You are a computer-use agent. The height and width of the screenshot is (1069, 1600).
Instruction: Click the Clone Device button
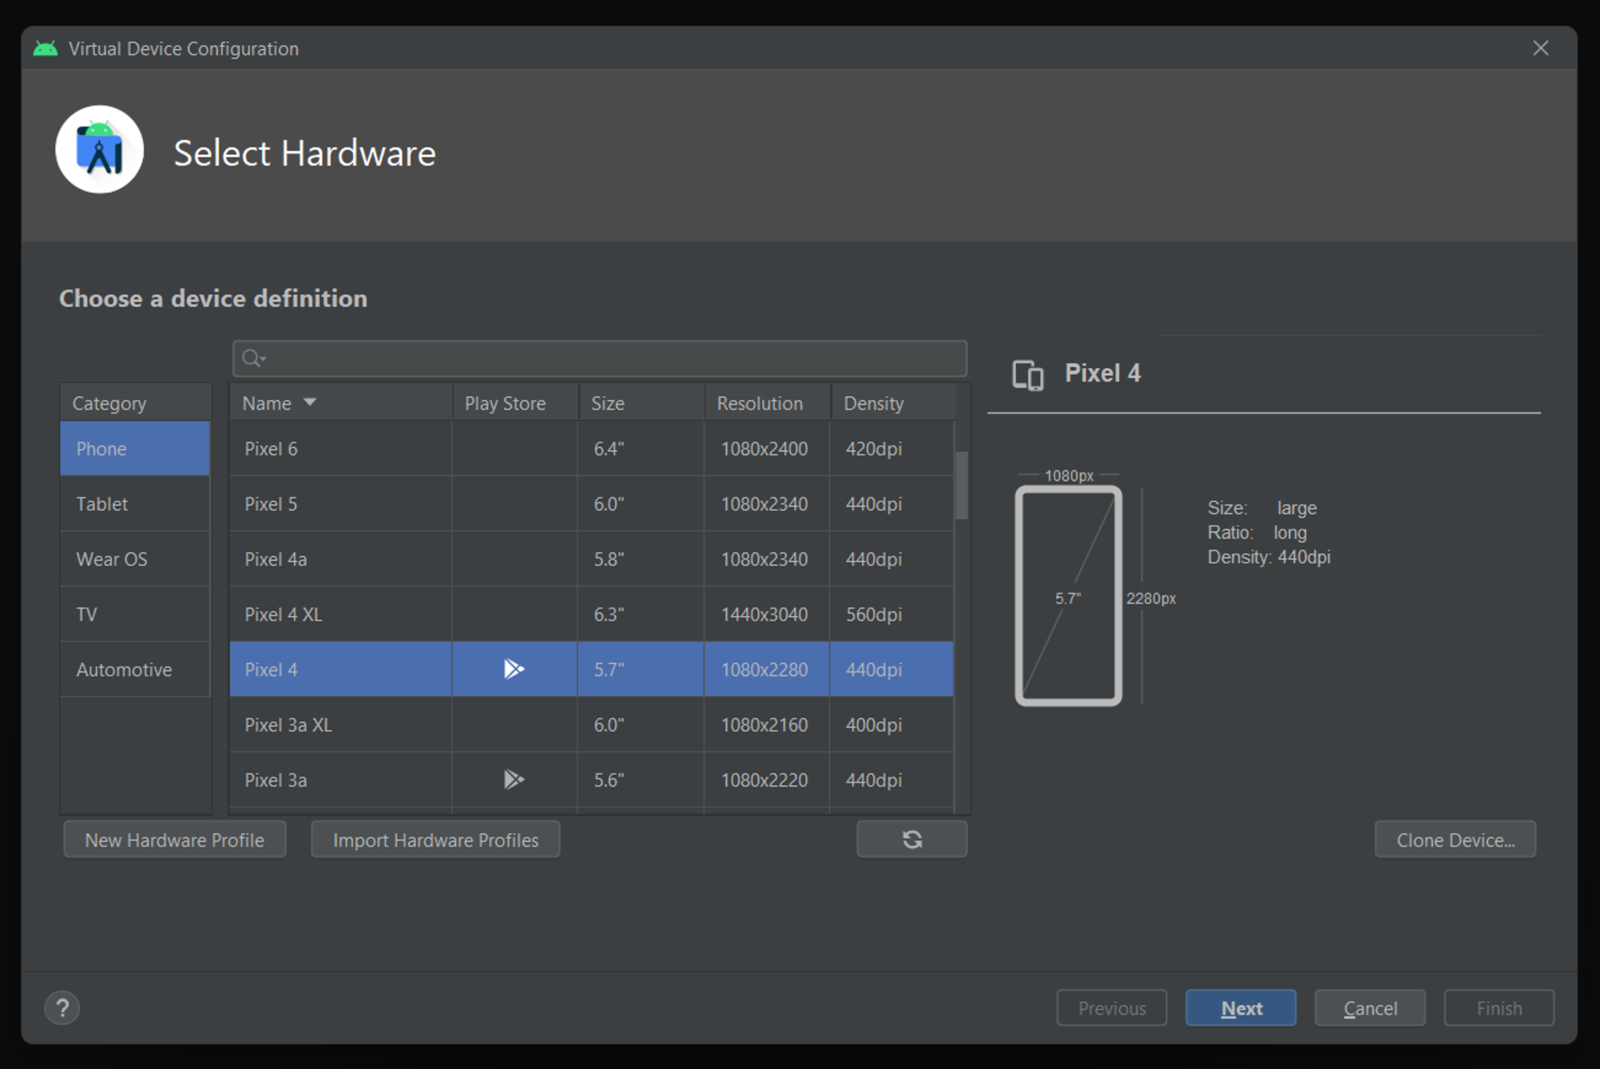tap(1455, 840)
